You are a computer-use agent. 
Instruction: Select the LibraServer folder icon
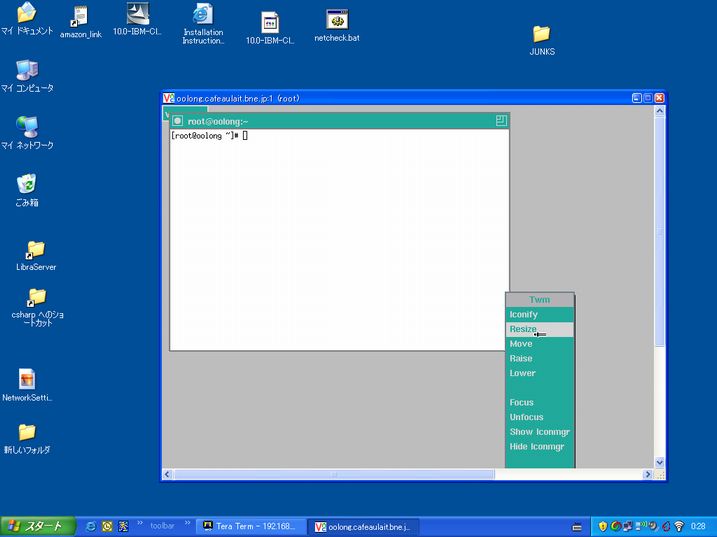pos(36,250)
